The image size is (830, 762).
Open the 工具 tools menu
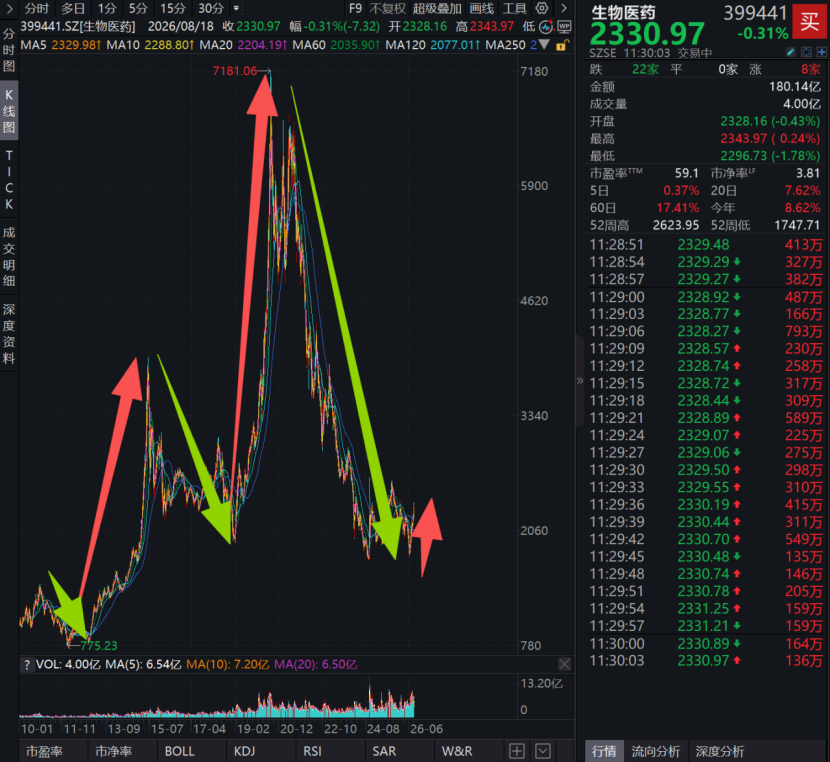click(x=515, y=8)
